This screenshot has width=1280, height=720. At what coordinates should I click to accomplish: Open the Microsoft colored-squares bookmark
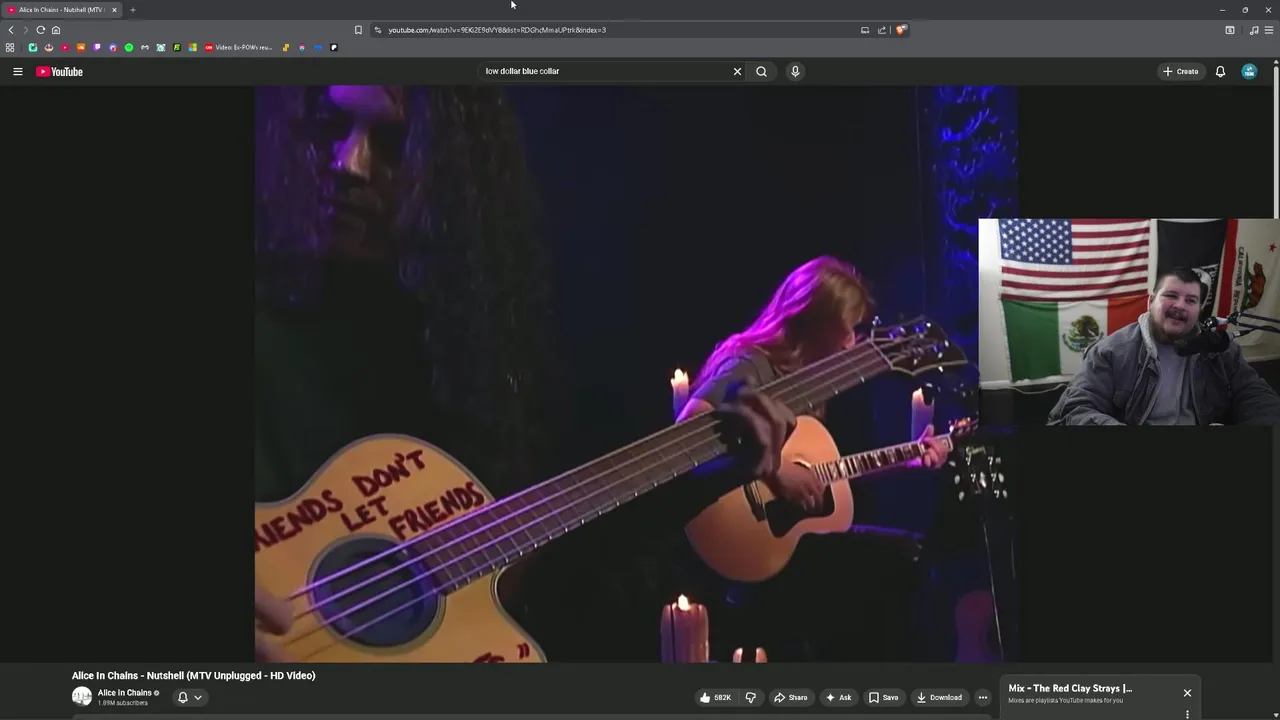point(193,47)
